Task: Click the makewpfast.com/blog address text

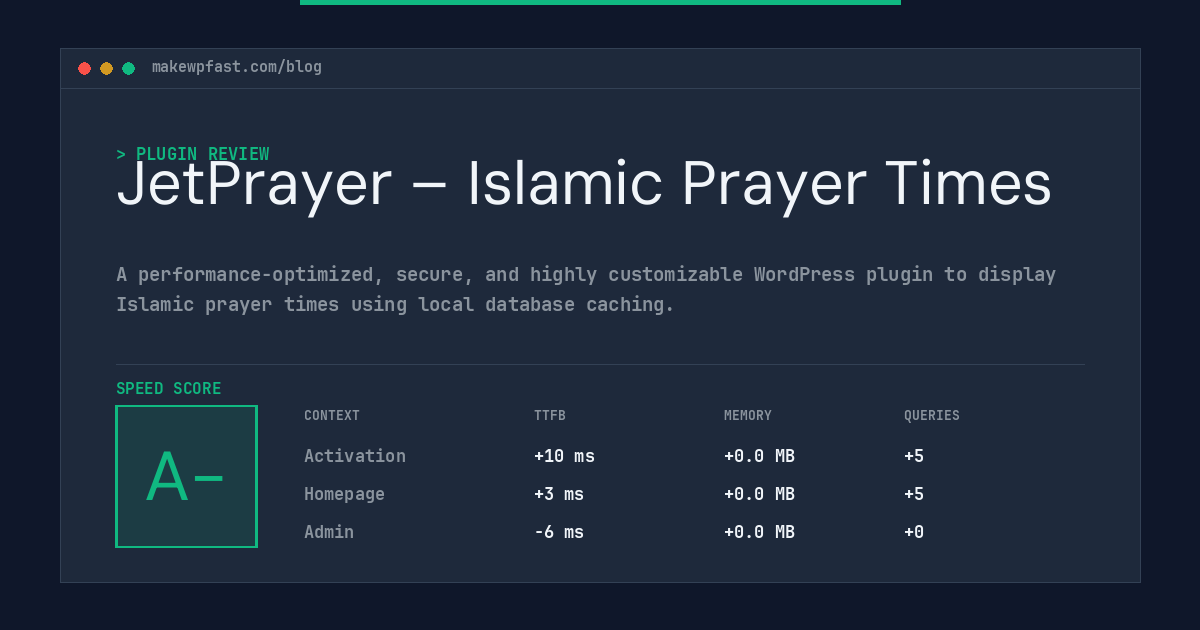Action: pos(237,67)
